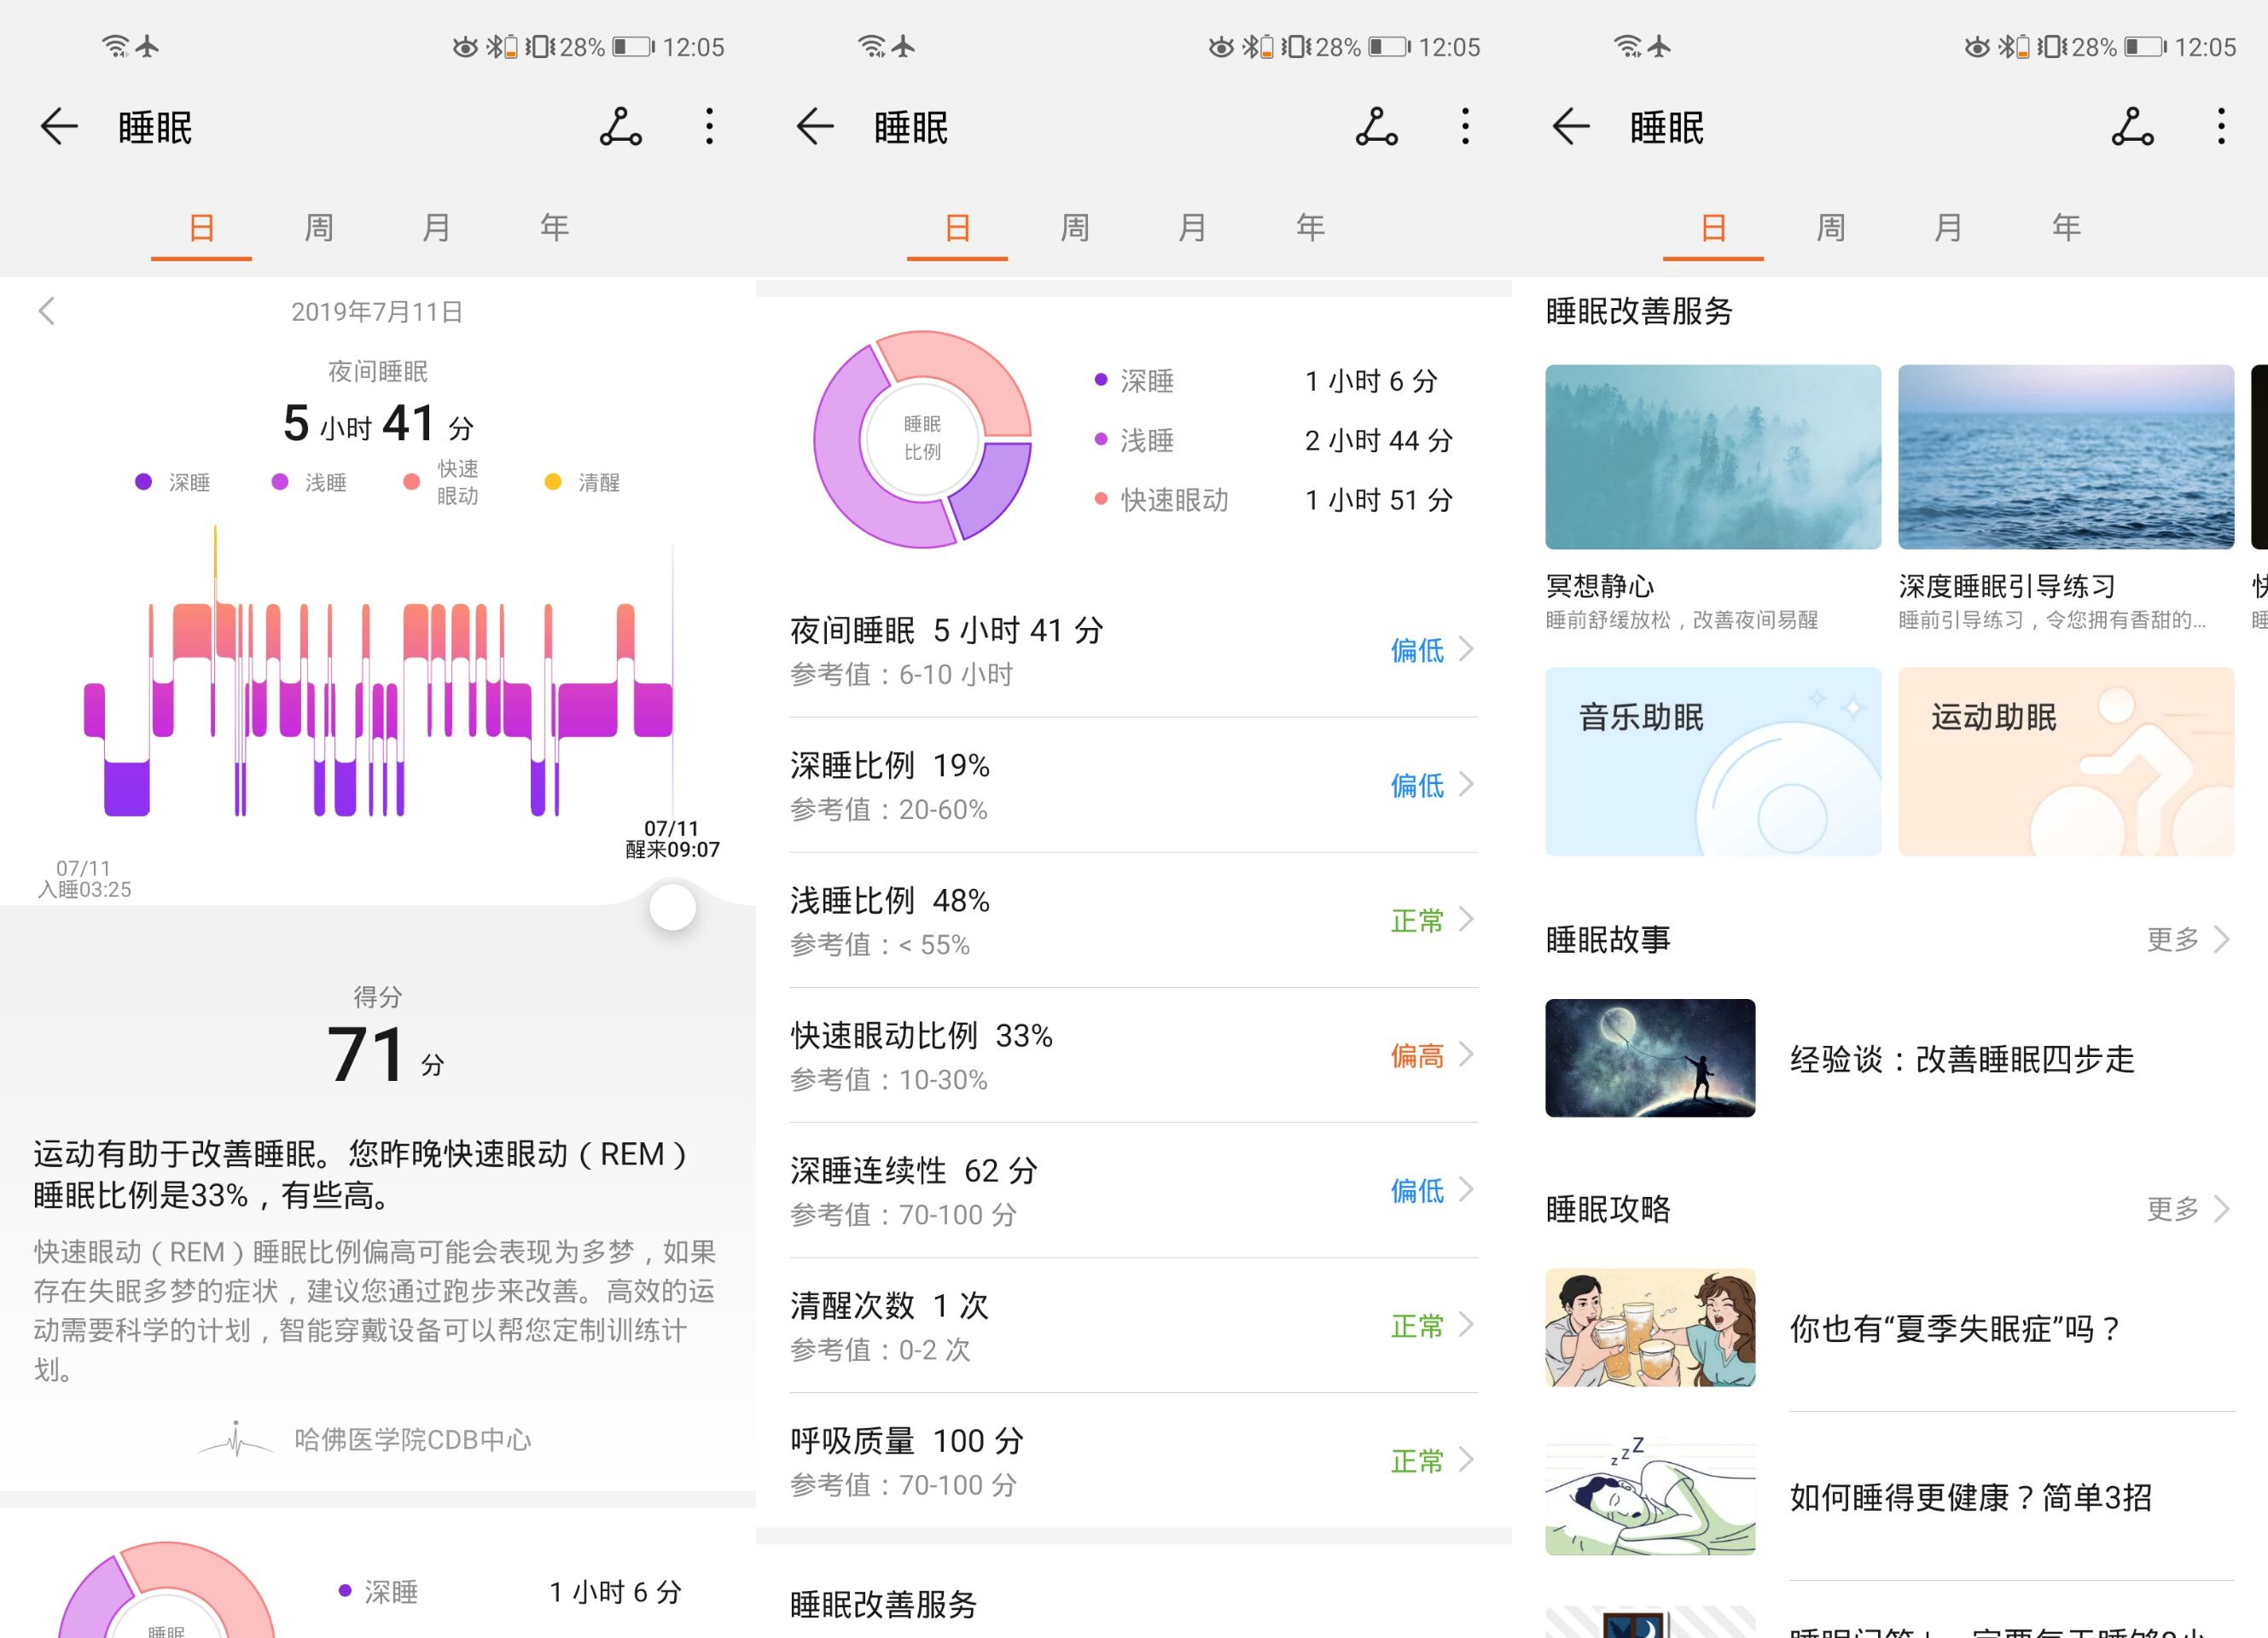Tap 正常 status of 清醒次数 row
The image size is (2268, 1638).
click(1417, 1326)
